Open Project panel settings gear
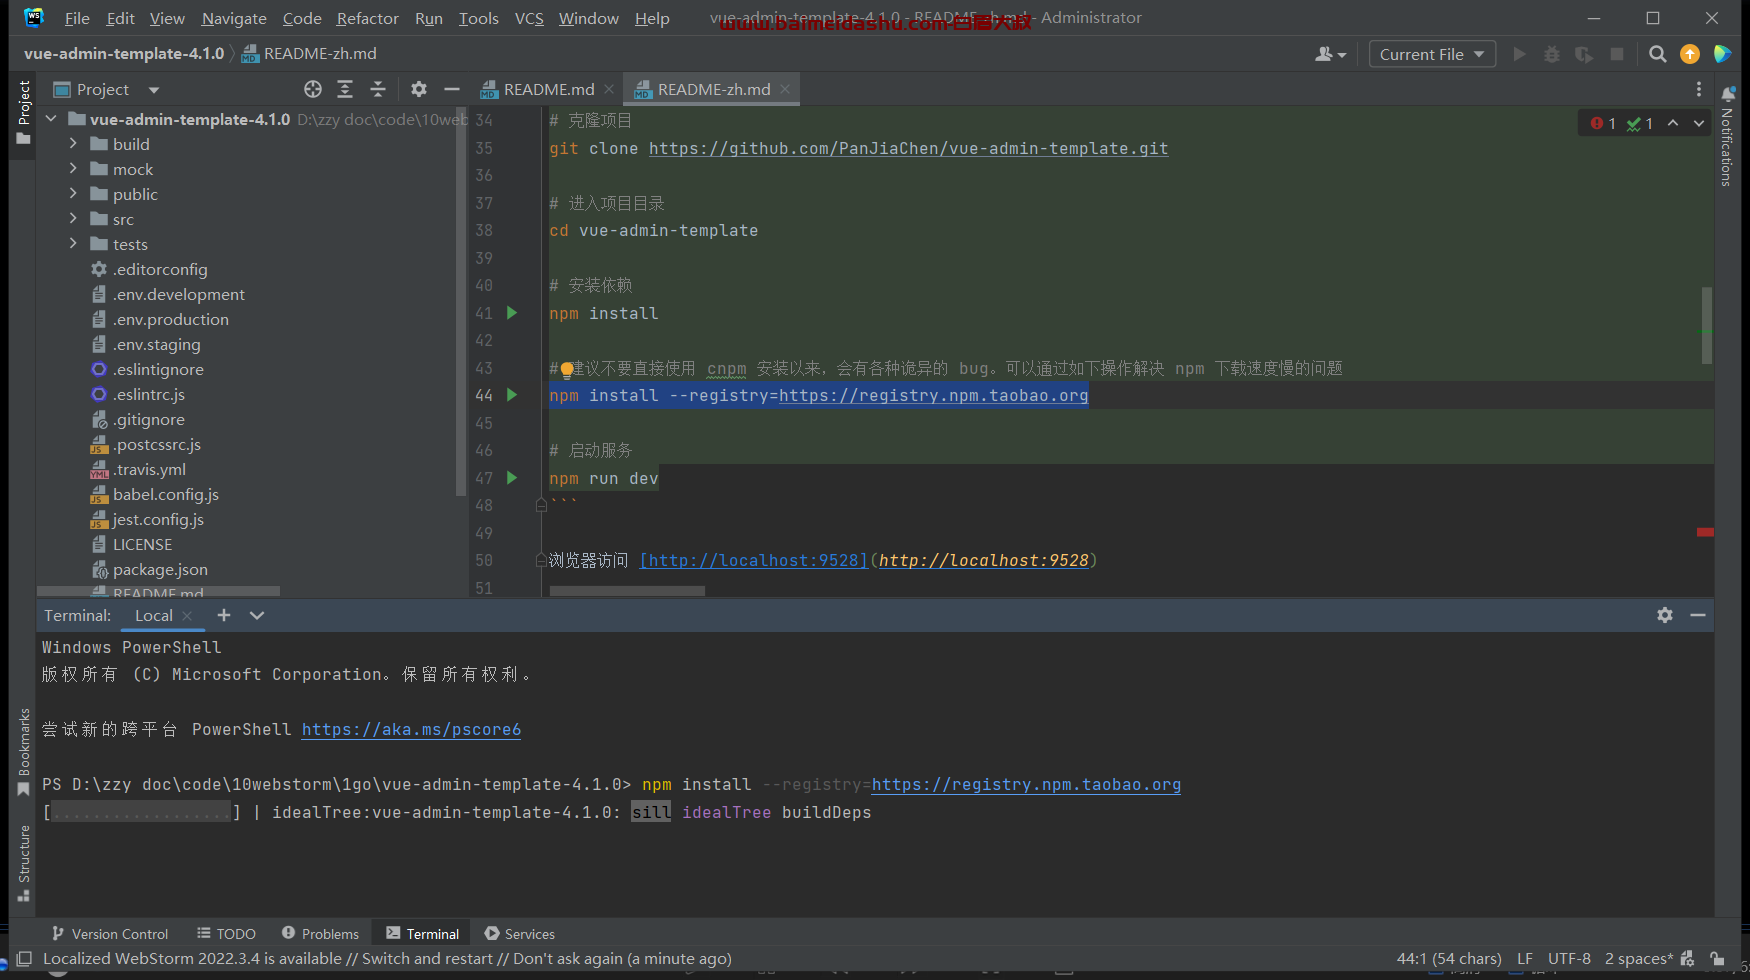1750x980 pixels. pyautogui.click(x=419, y=89)
